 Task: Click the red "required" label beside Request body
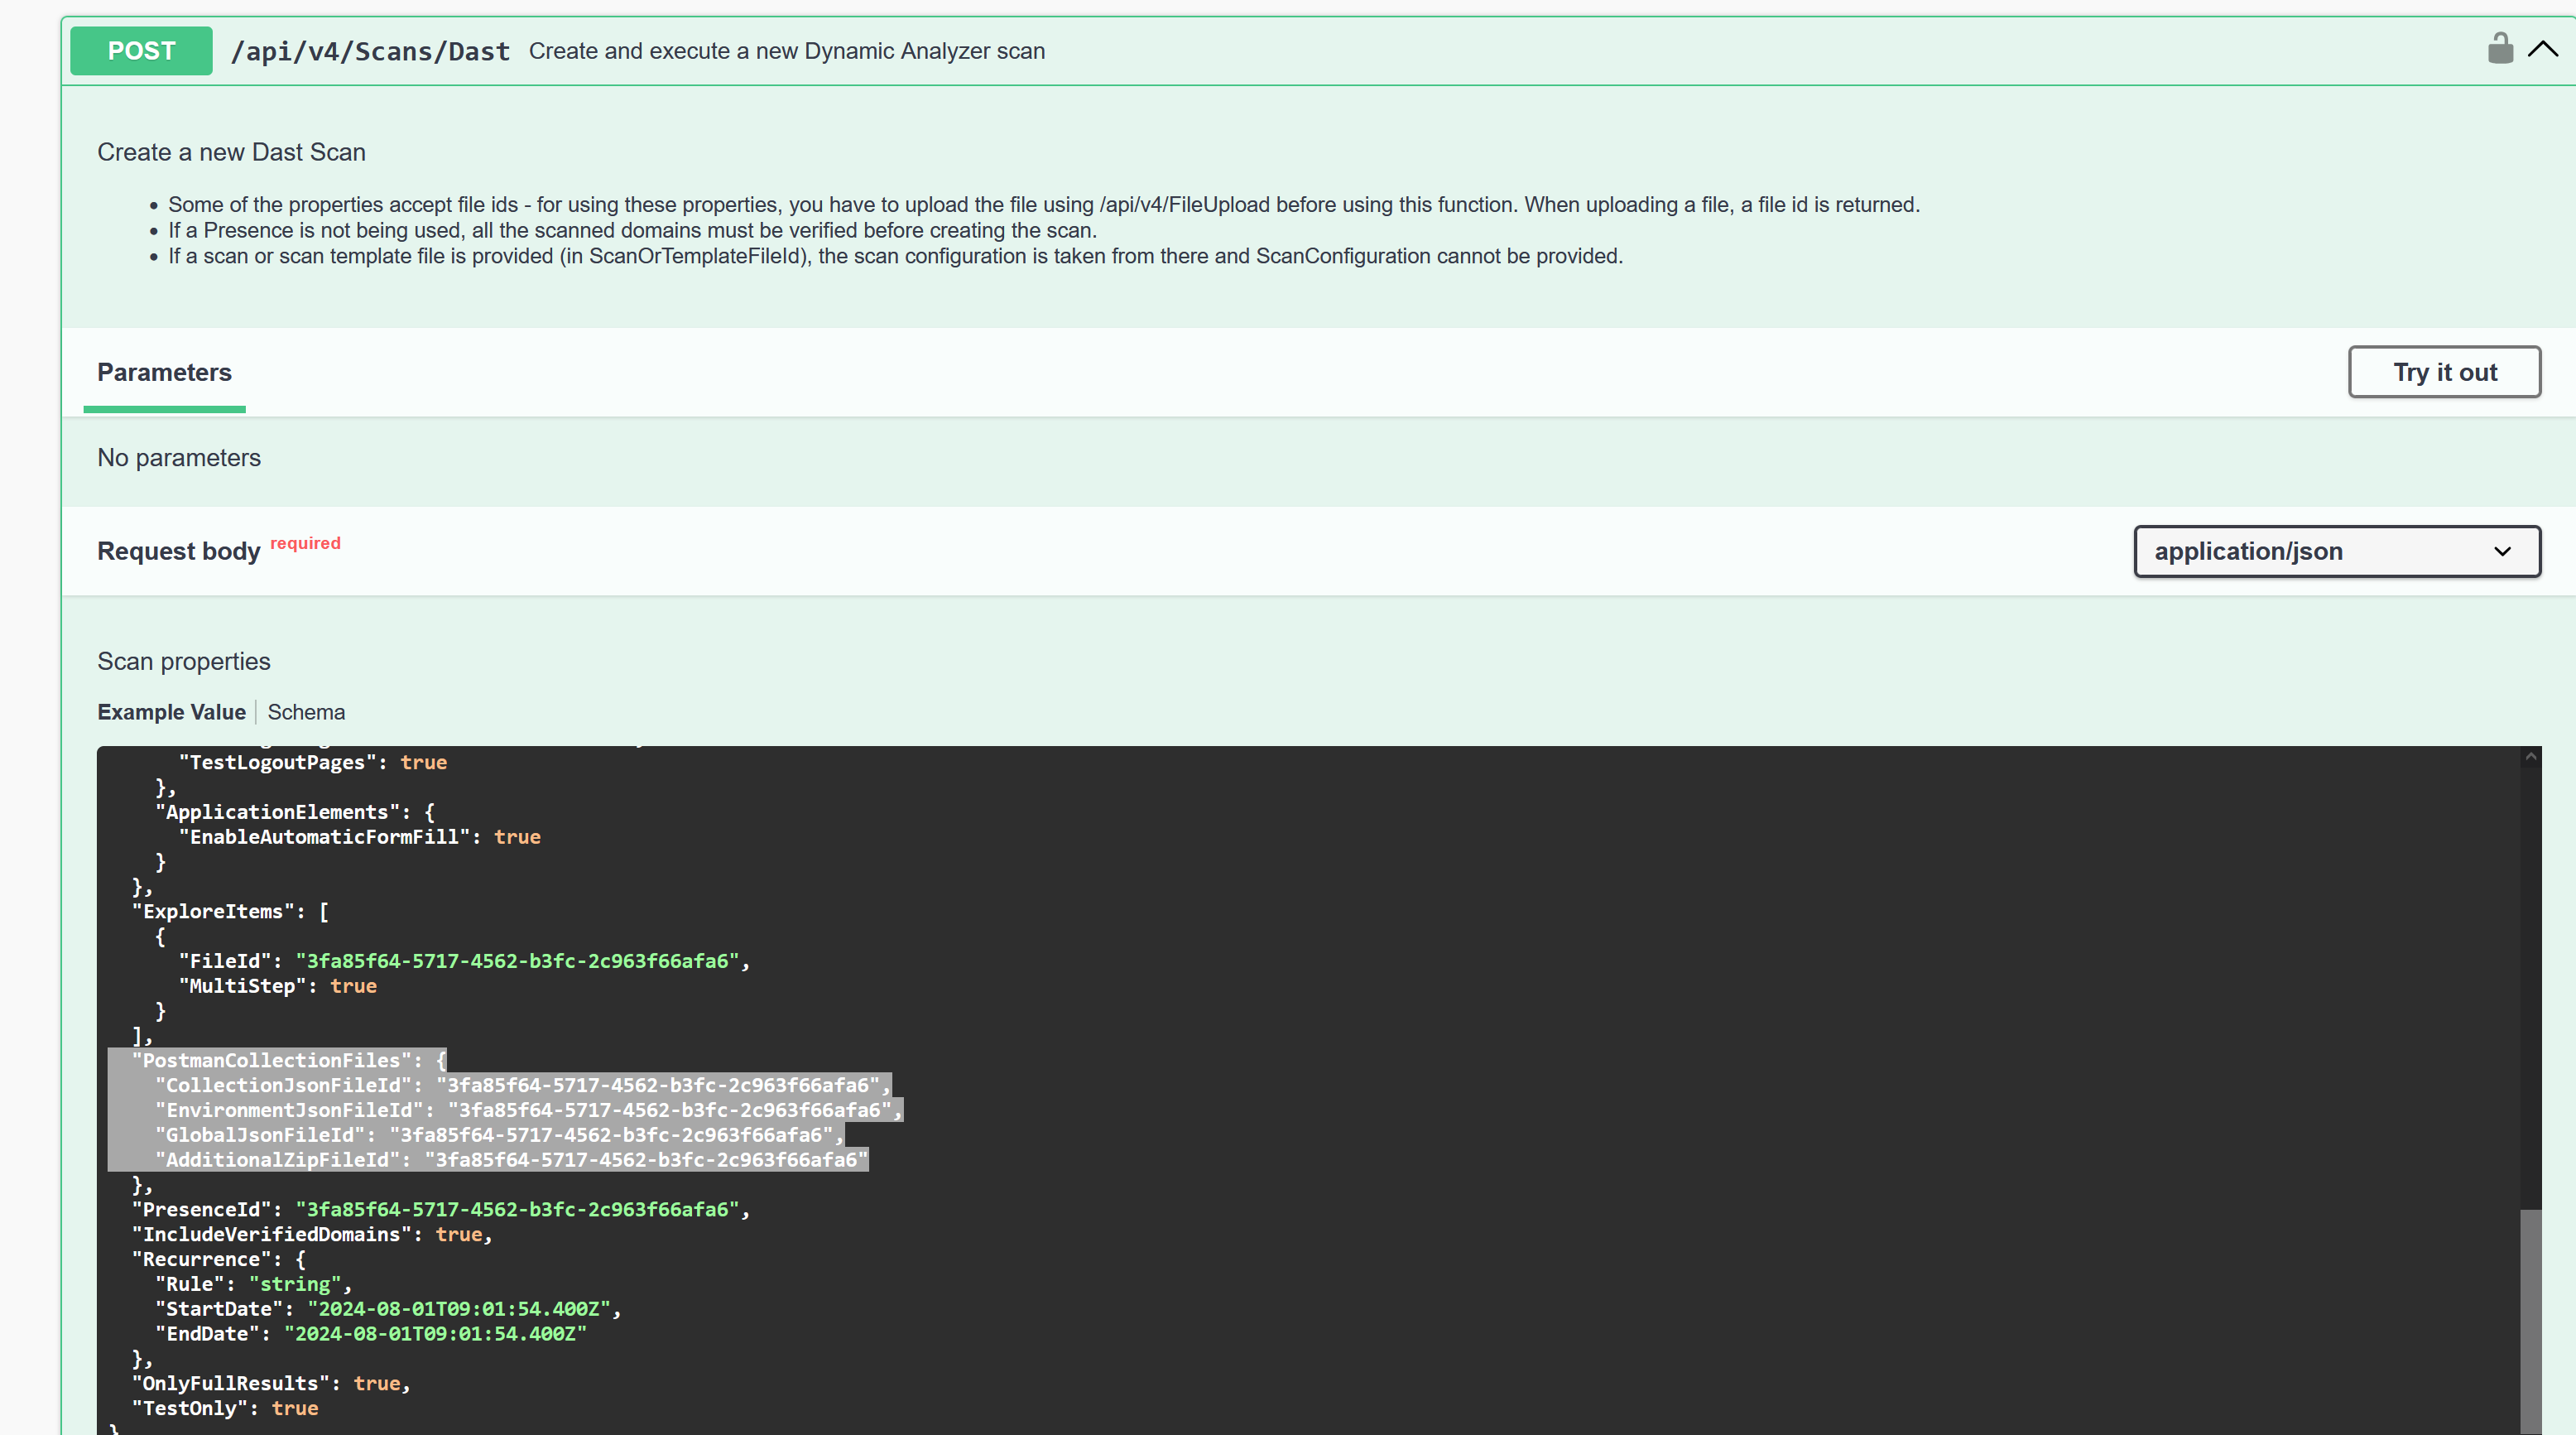click(305, 543)
